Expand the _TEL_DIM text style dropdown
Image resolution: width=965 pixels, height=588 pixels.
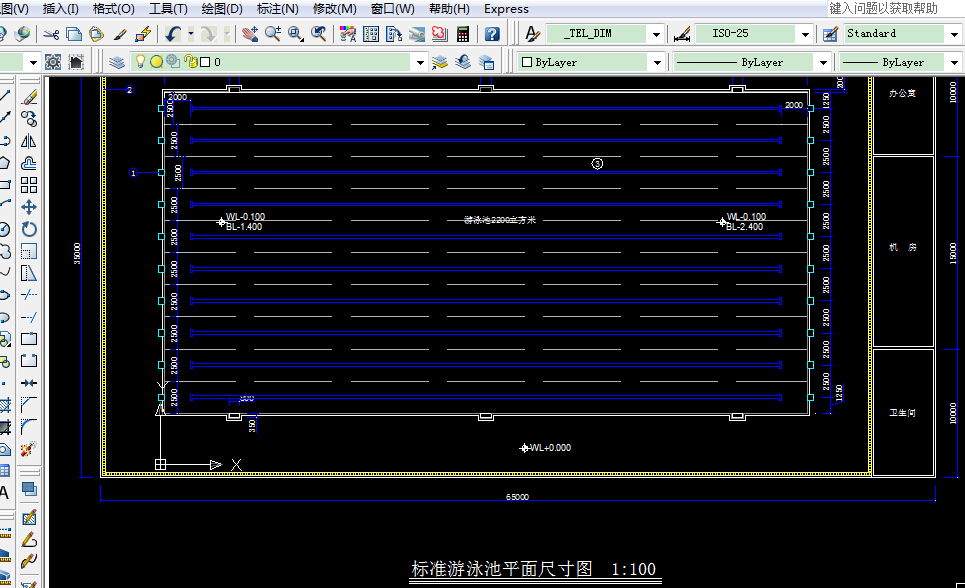pyautogui.click(x=655, y=34)
